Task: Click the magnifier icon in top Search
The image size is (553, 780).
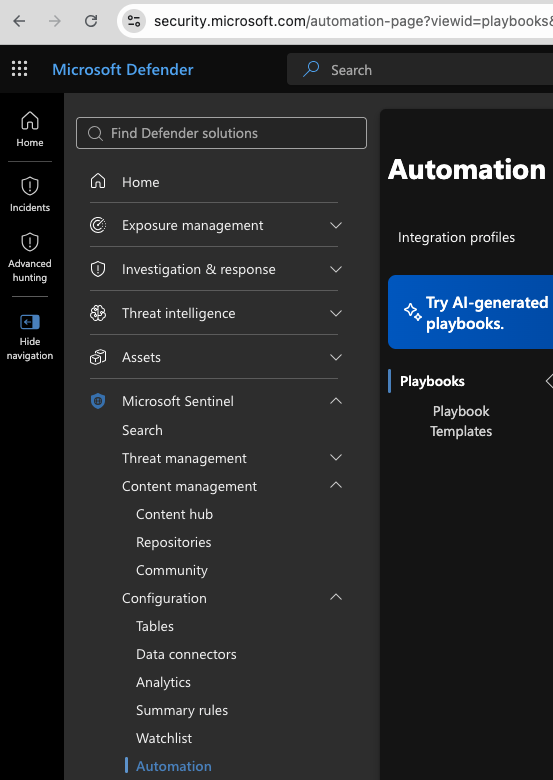Action: 311,69
